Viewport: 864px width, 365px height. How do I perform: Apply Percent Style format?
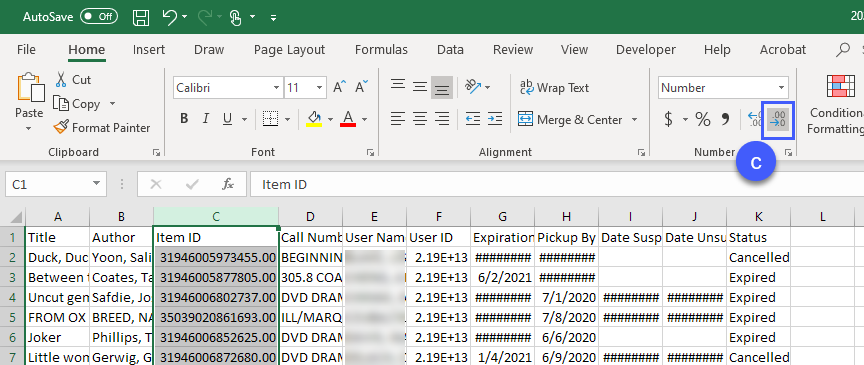(x=703, y=120)
